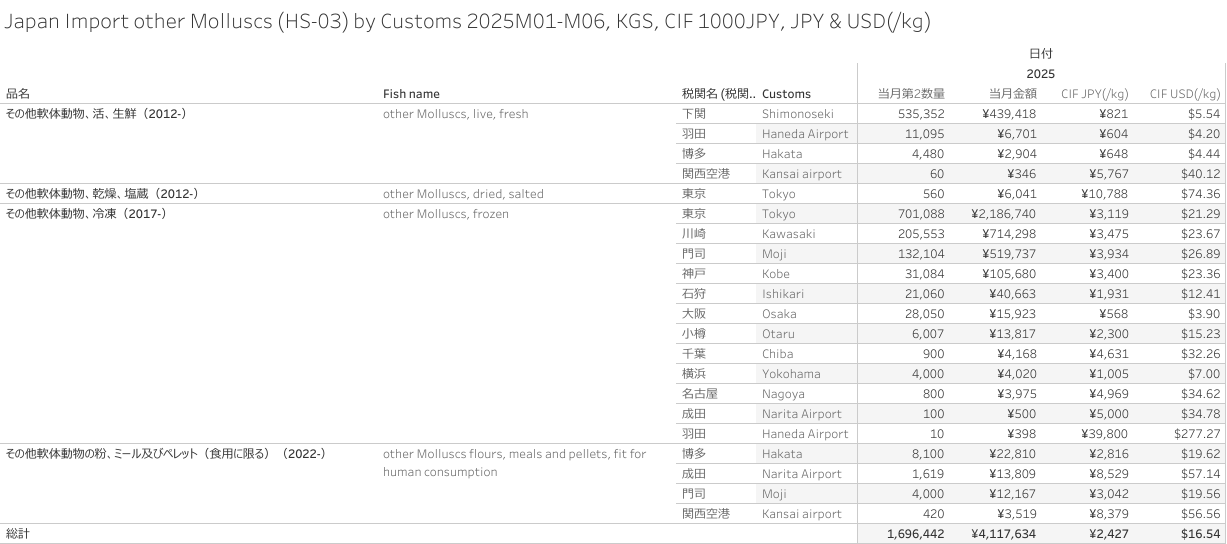Click the Fish name column header
Viewport: 1227px width, 544px height.
point(411,94)
